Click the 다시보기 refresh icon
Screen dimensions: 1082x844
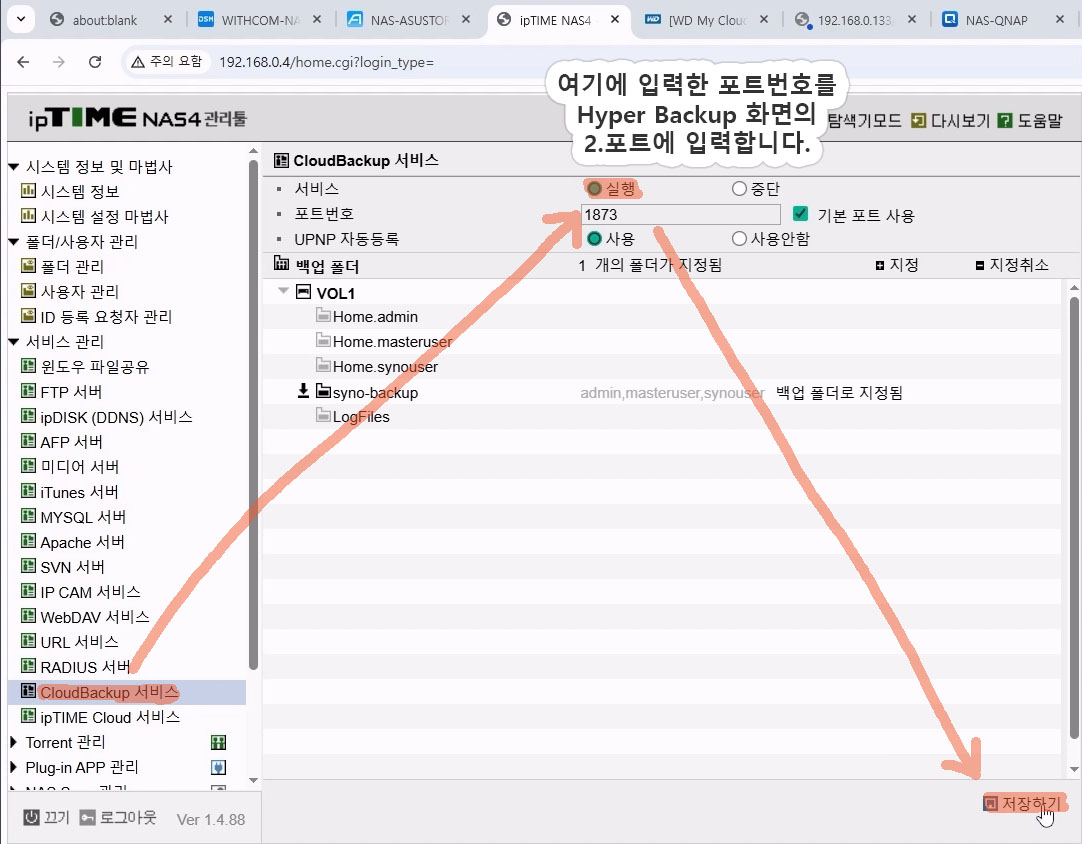tap(919, 120)
